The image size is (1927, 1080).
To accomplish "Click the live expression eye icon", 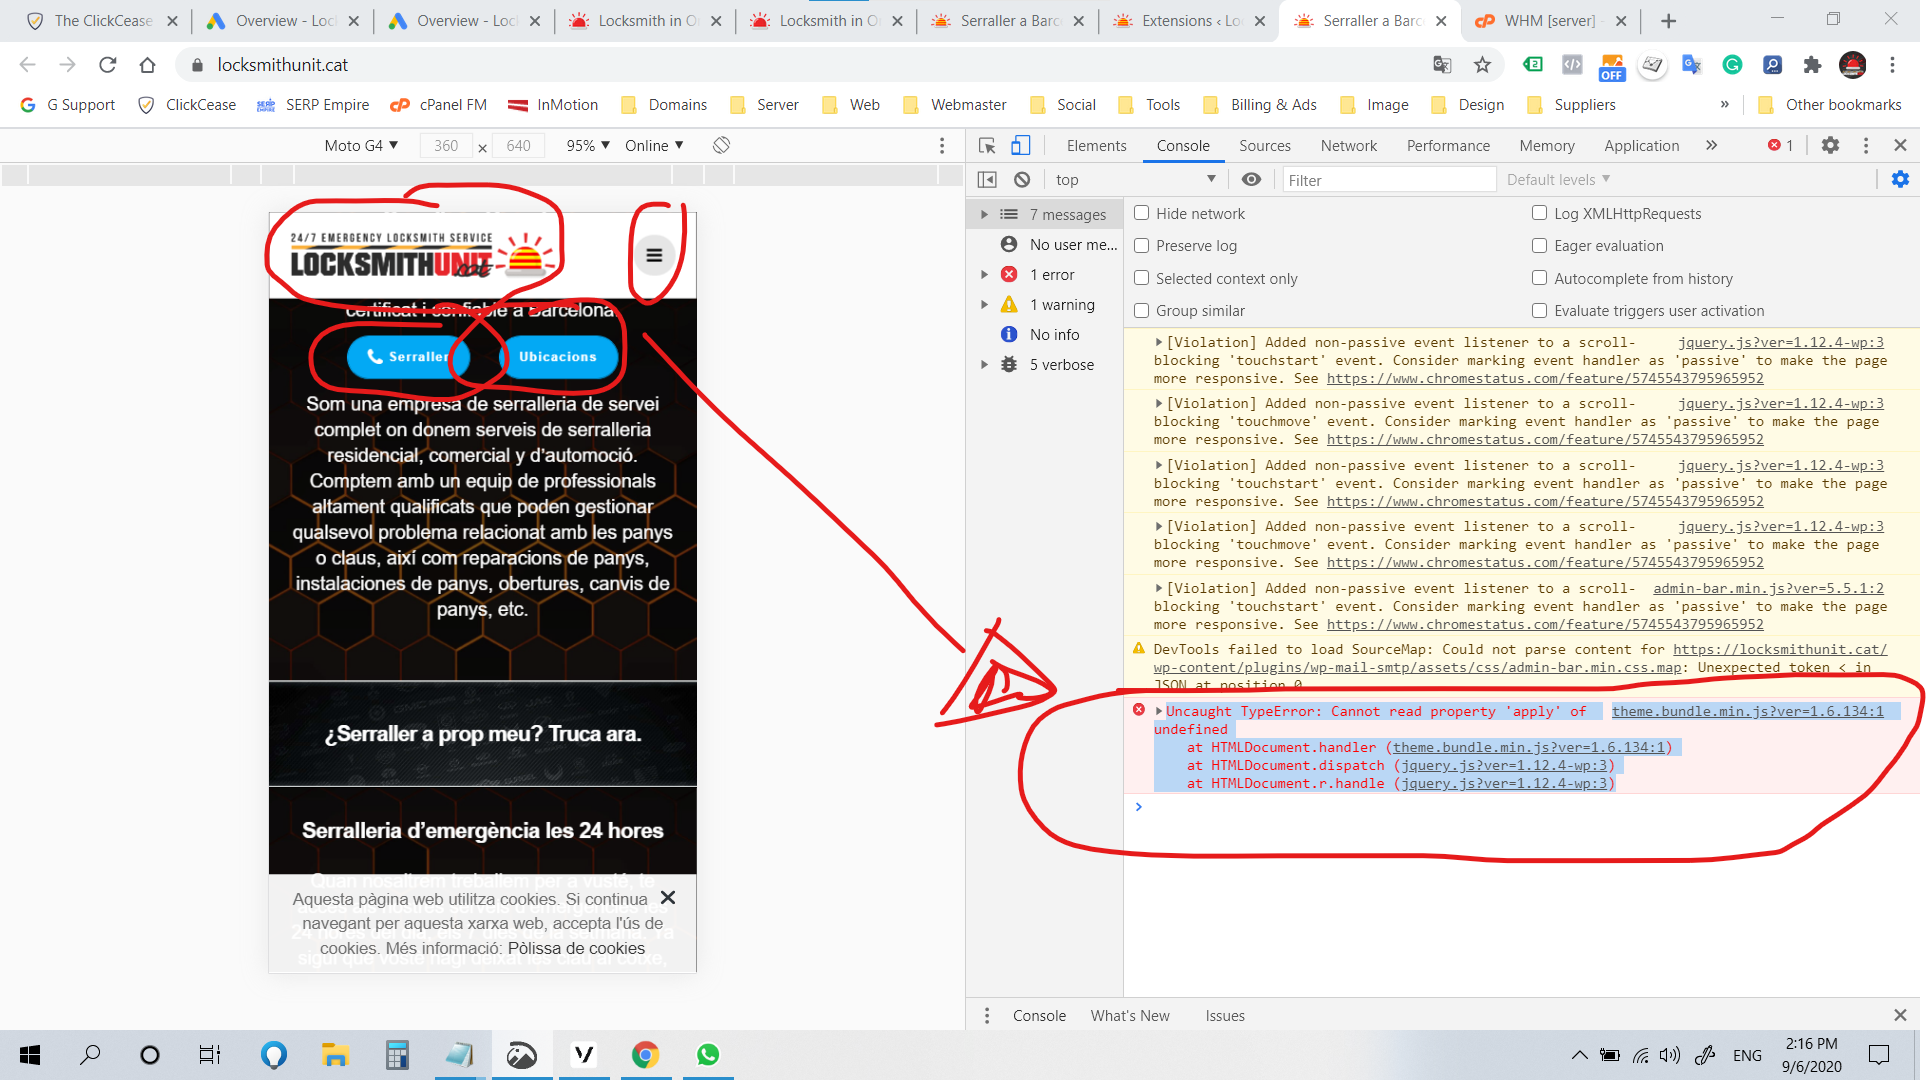I will pos(1251,180).
